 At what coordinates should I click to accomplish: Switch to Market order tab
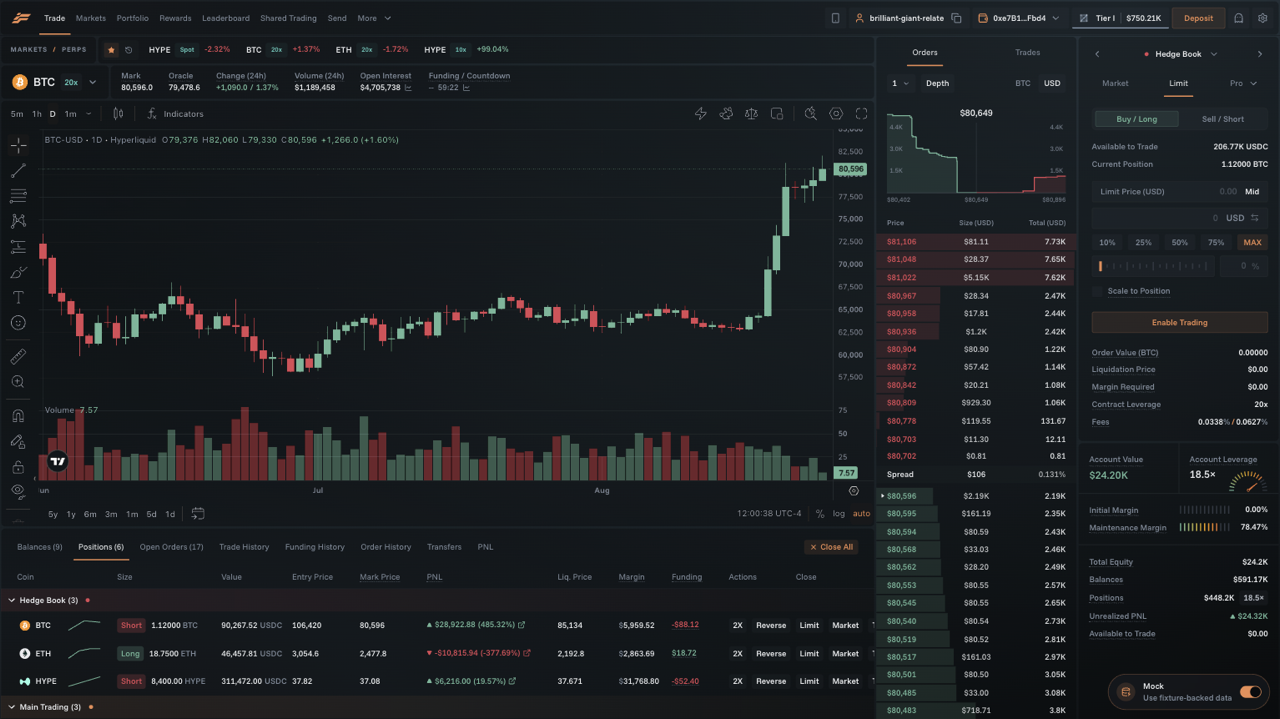point(1115,83)
